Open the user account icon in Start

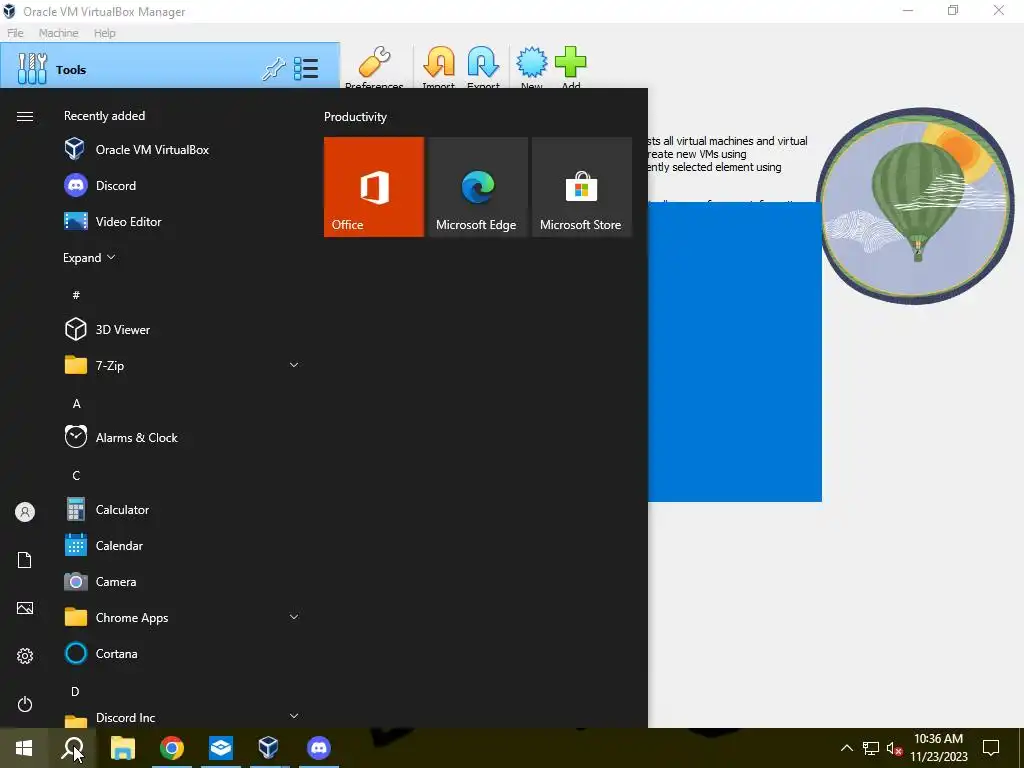25,512
